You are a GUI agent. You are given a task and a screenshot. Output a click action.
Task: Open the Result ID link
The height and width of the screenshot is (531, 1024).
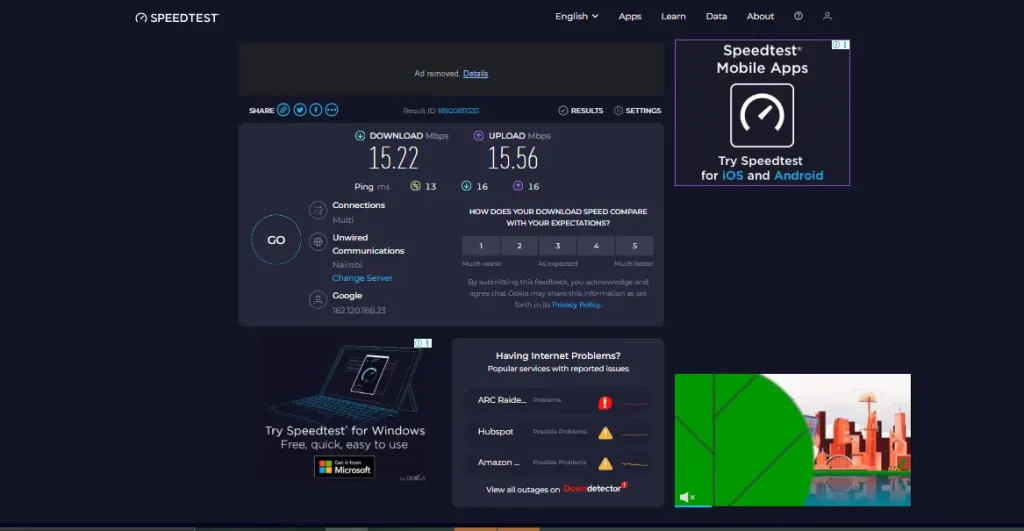click(x=458, y=111)
